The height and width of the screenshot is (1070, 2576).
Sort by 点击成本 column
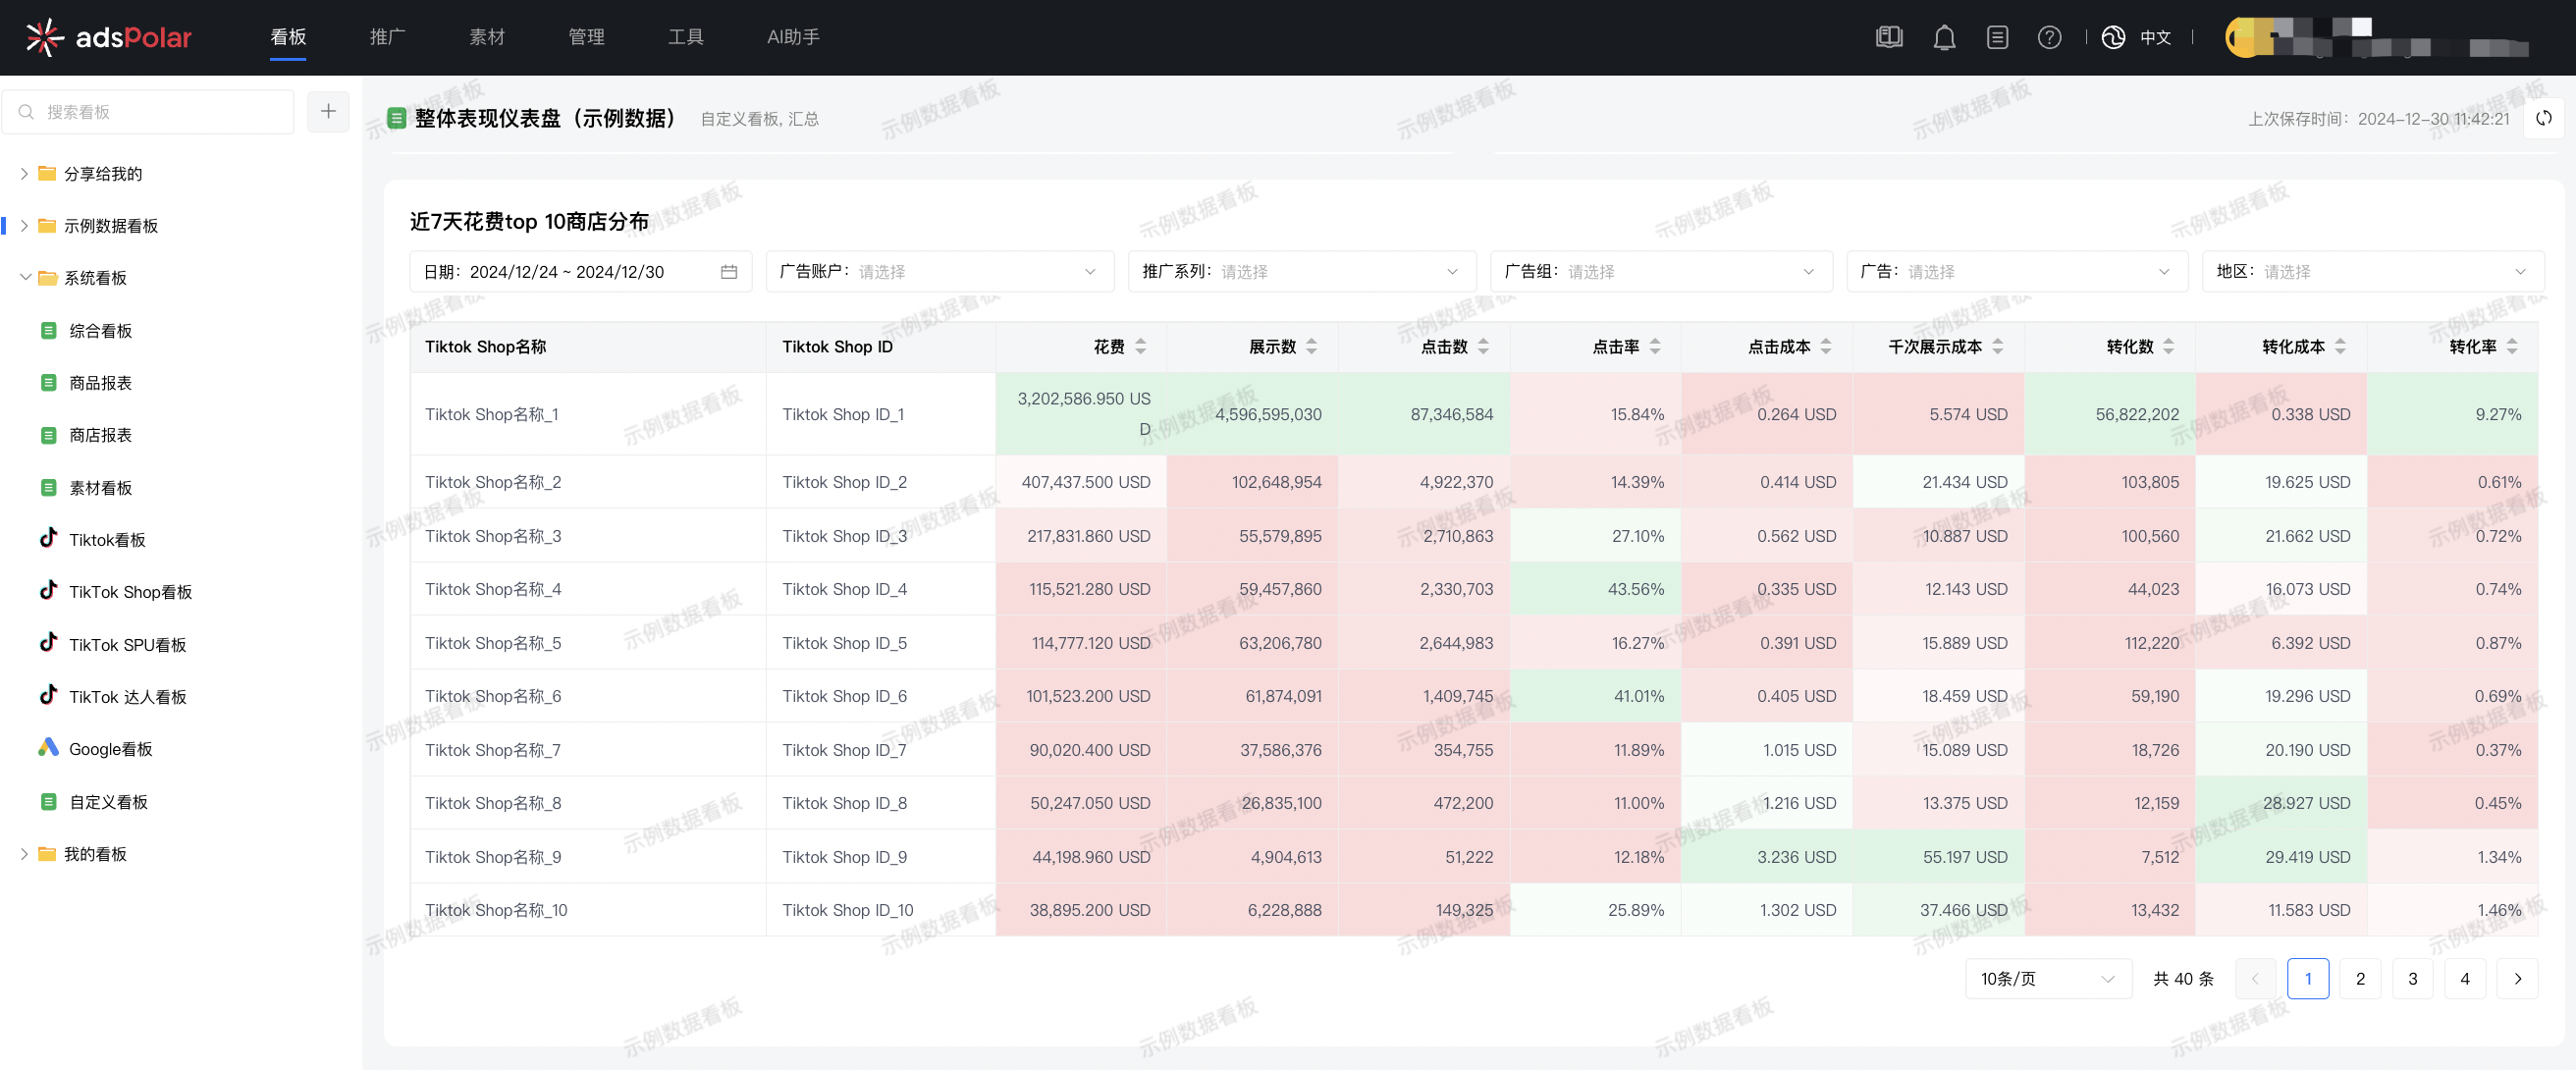coord(1826,347)
